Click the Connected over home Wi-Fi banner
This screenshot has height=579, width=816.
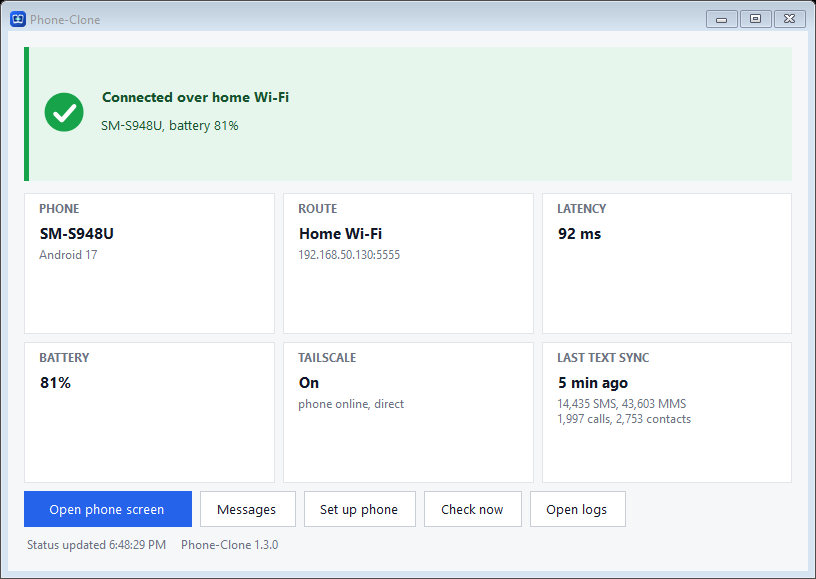408,114
